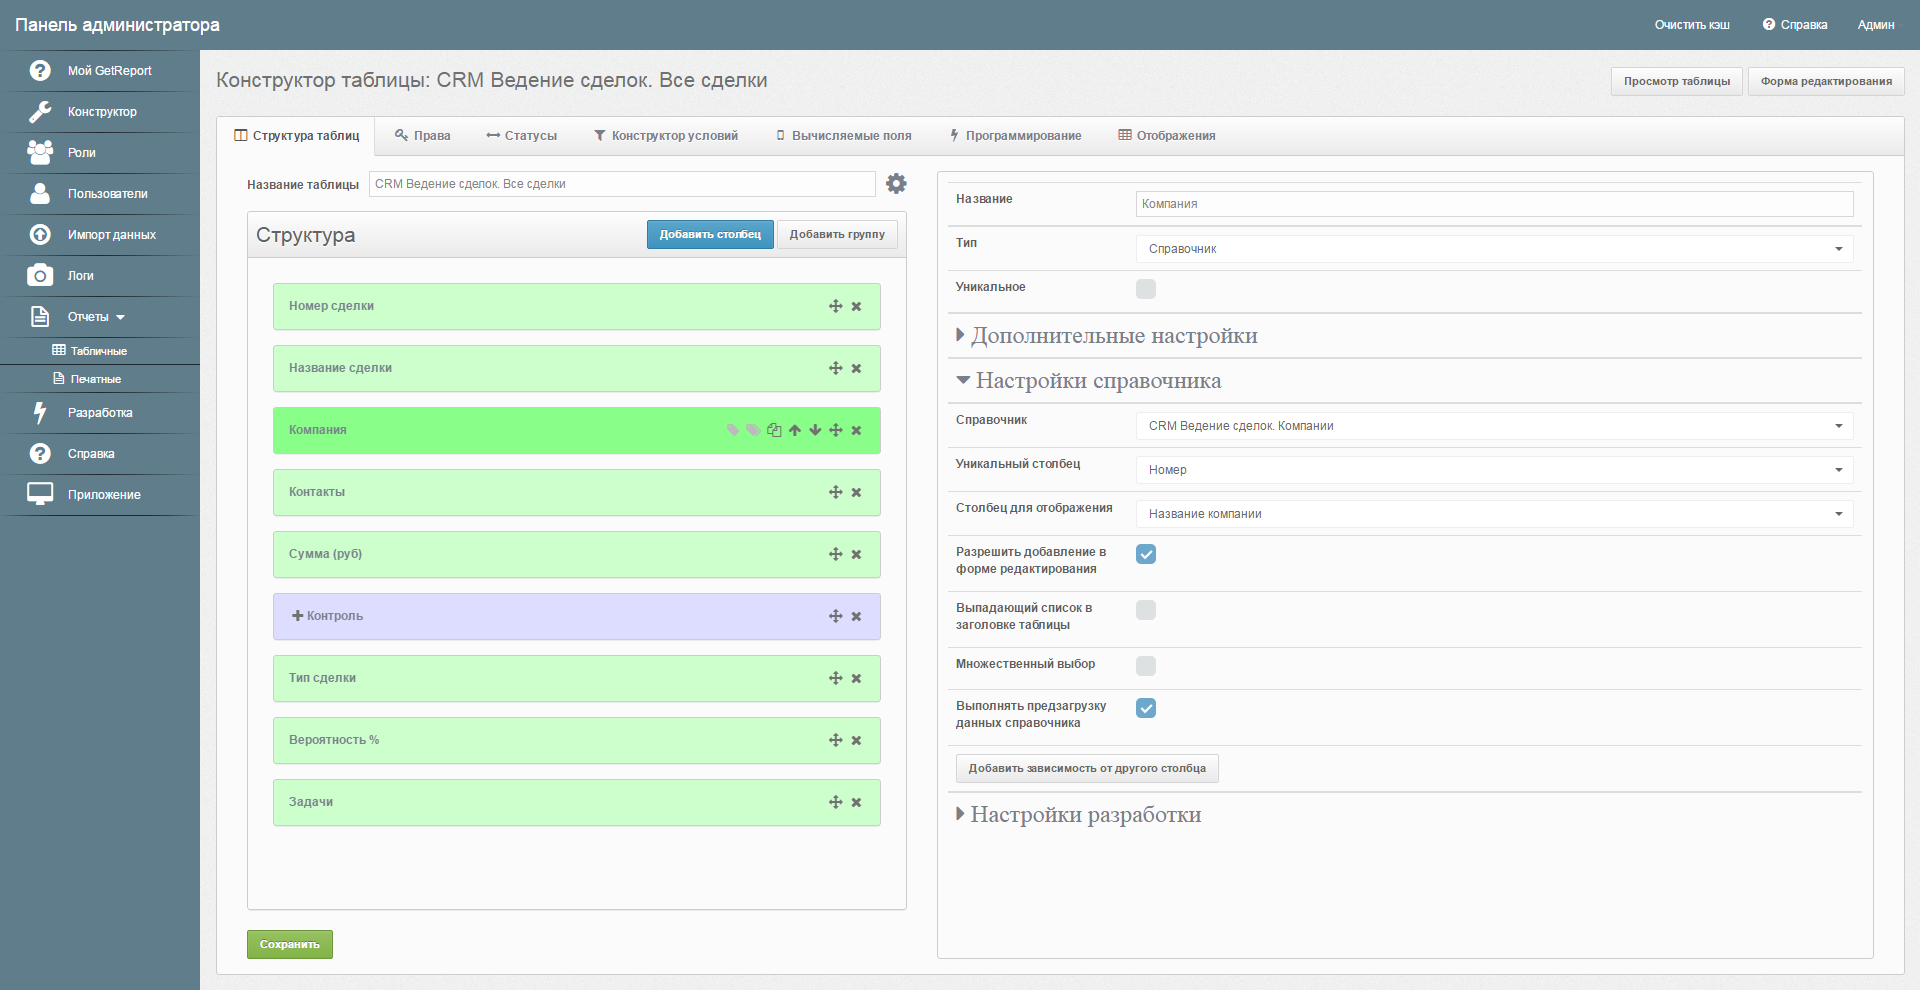Move Компания column up with arrow
Screen dimensions: 1920x990
(795, 430)
